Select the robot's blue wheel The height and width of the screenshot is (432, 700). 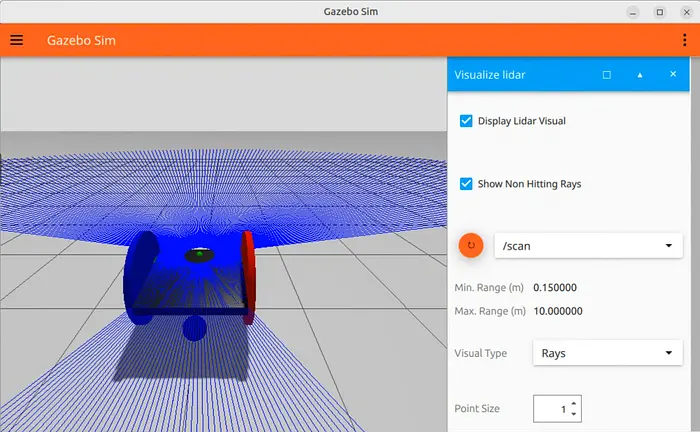(x=140, y=277)
